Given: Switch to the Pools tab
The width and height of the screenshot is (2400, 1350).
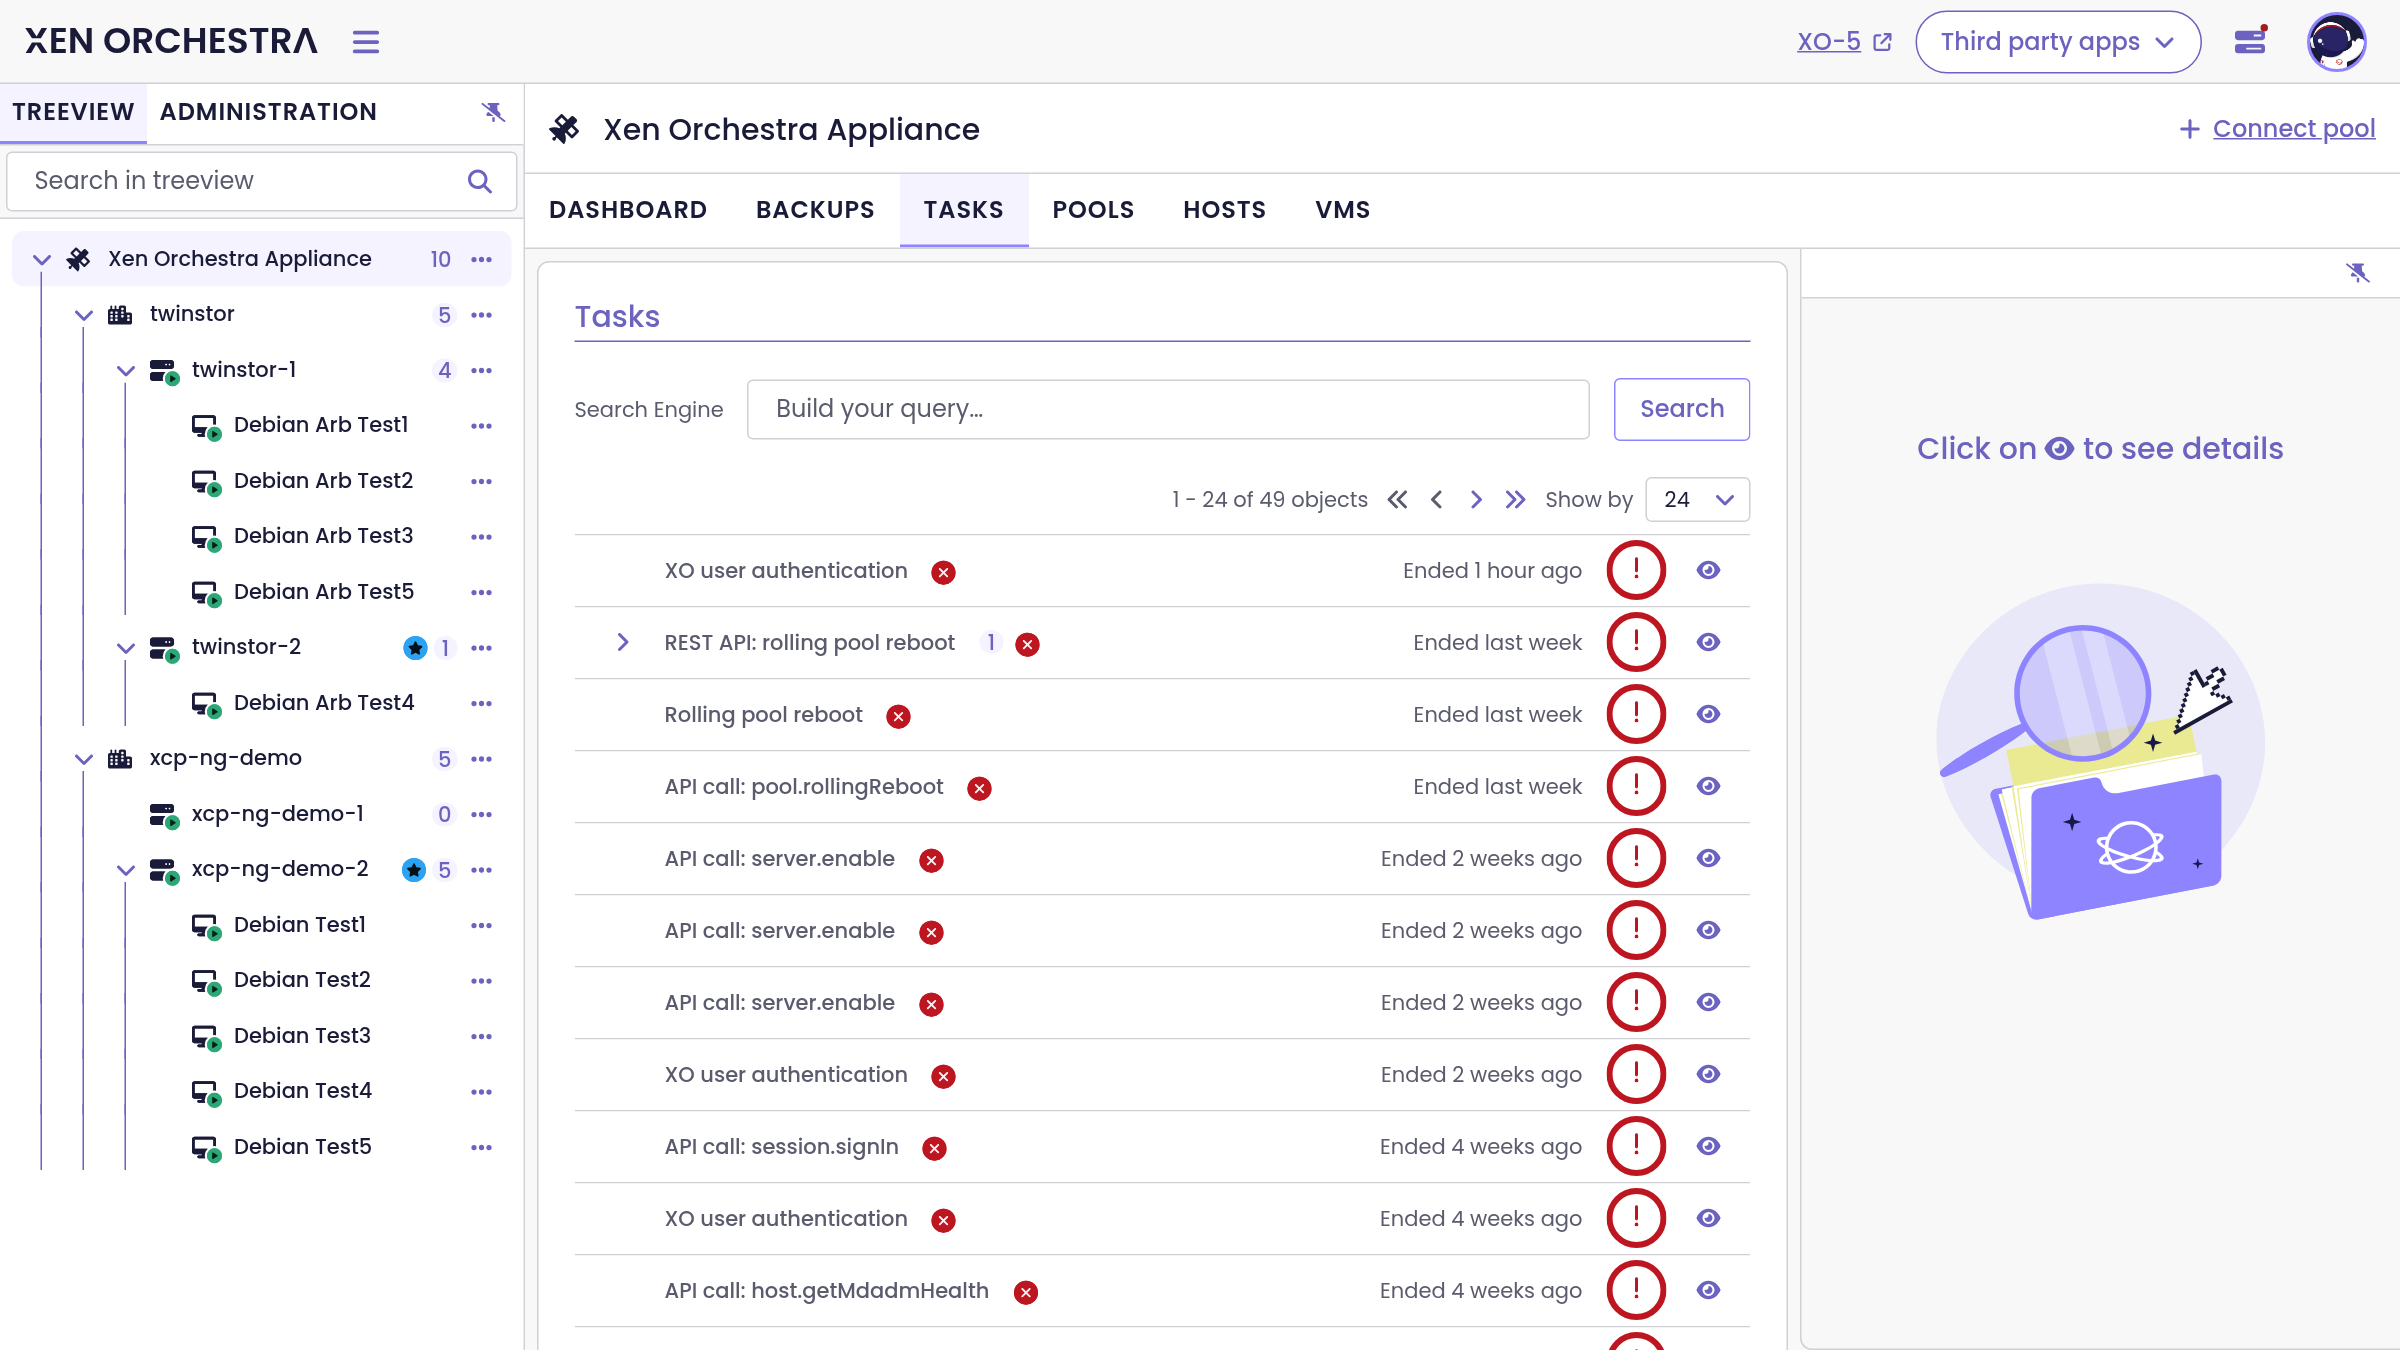Looking at the screenshot, I should point(1093,210).
